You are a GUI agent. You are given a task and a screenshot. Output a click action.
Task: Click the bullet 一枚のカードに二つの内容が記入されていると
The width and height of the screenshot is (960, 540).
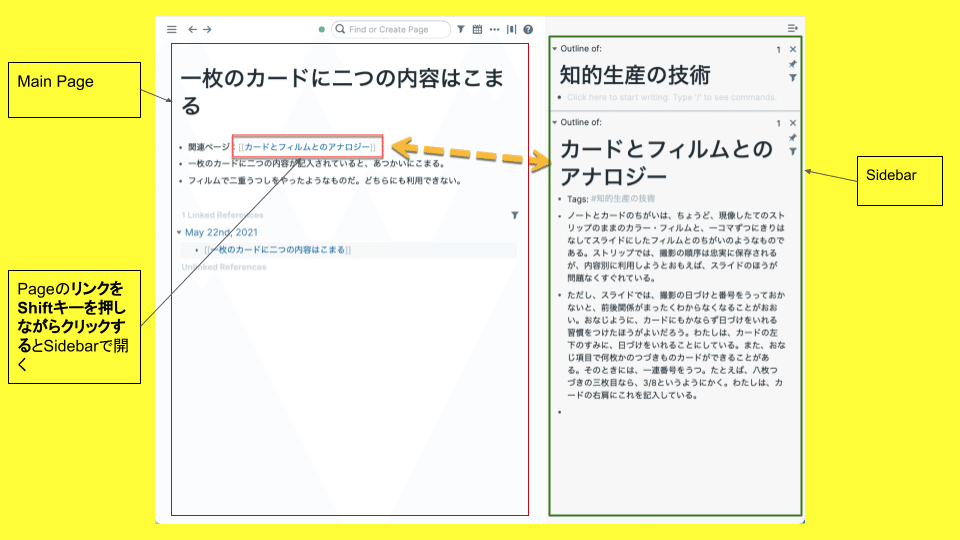coord(317,163)
